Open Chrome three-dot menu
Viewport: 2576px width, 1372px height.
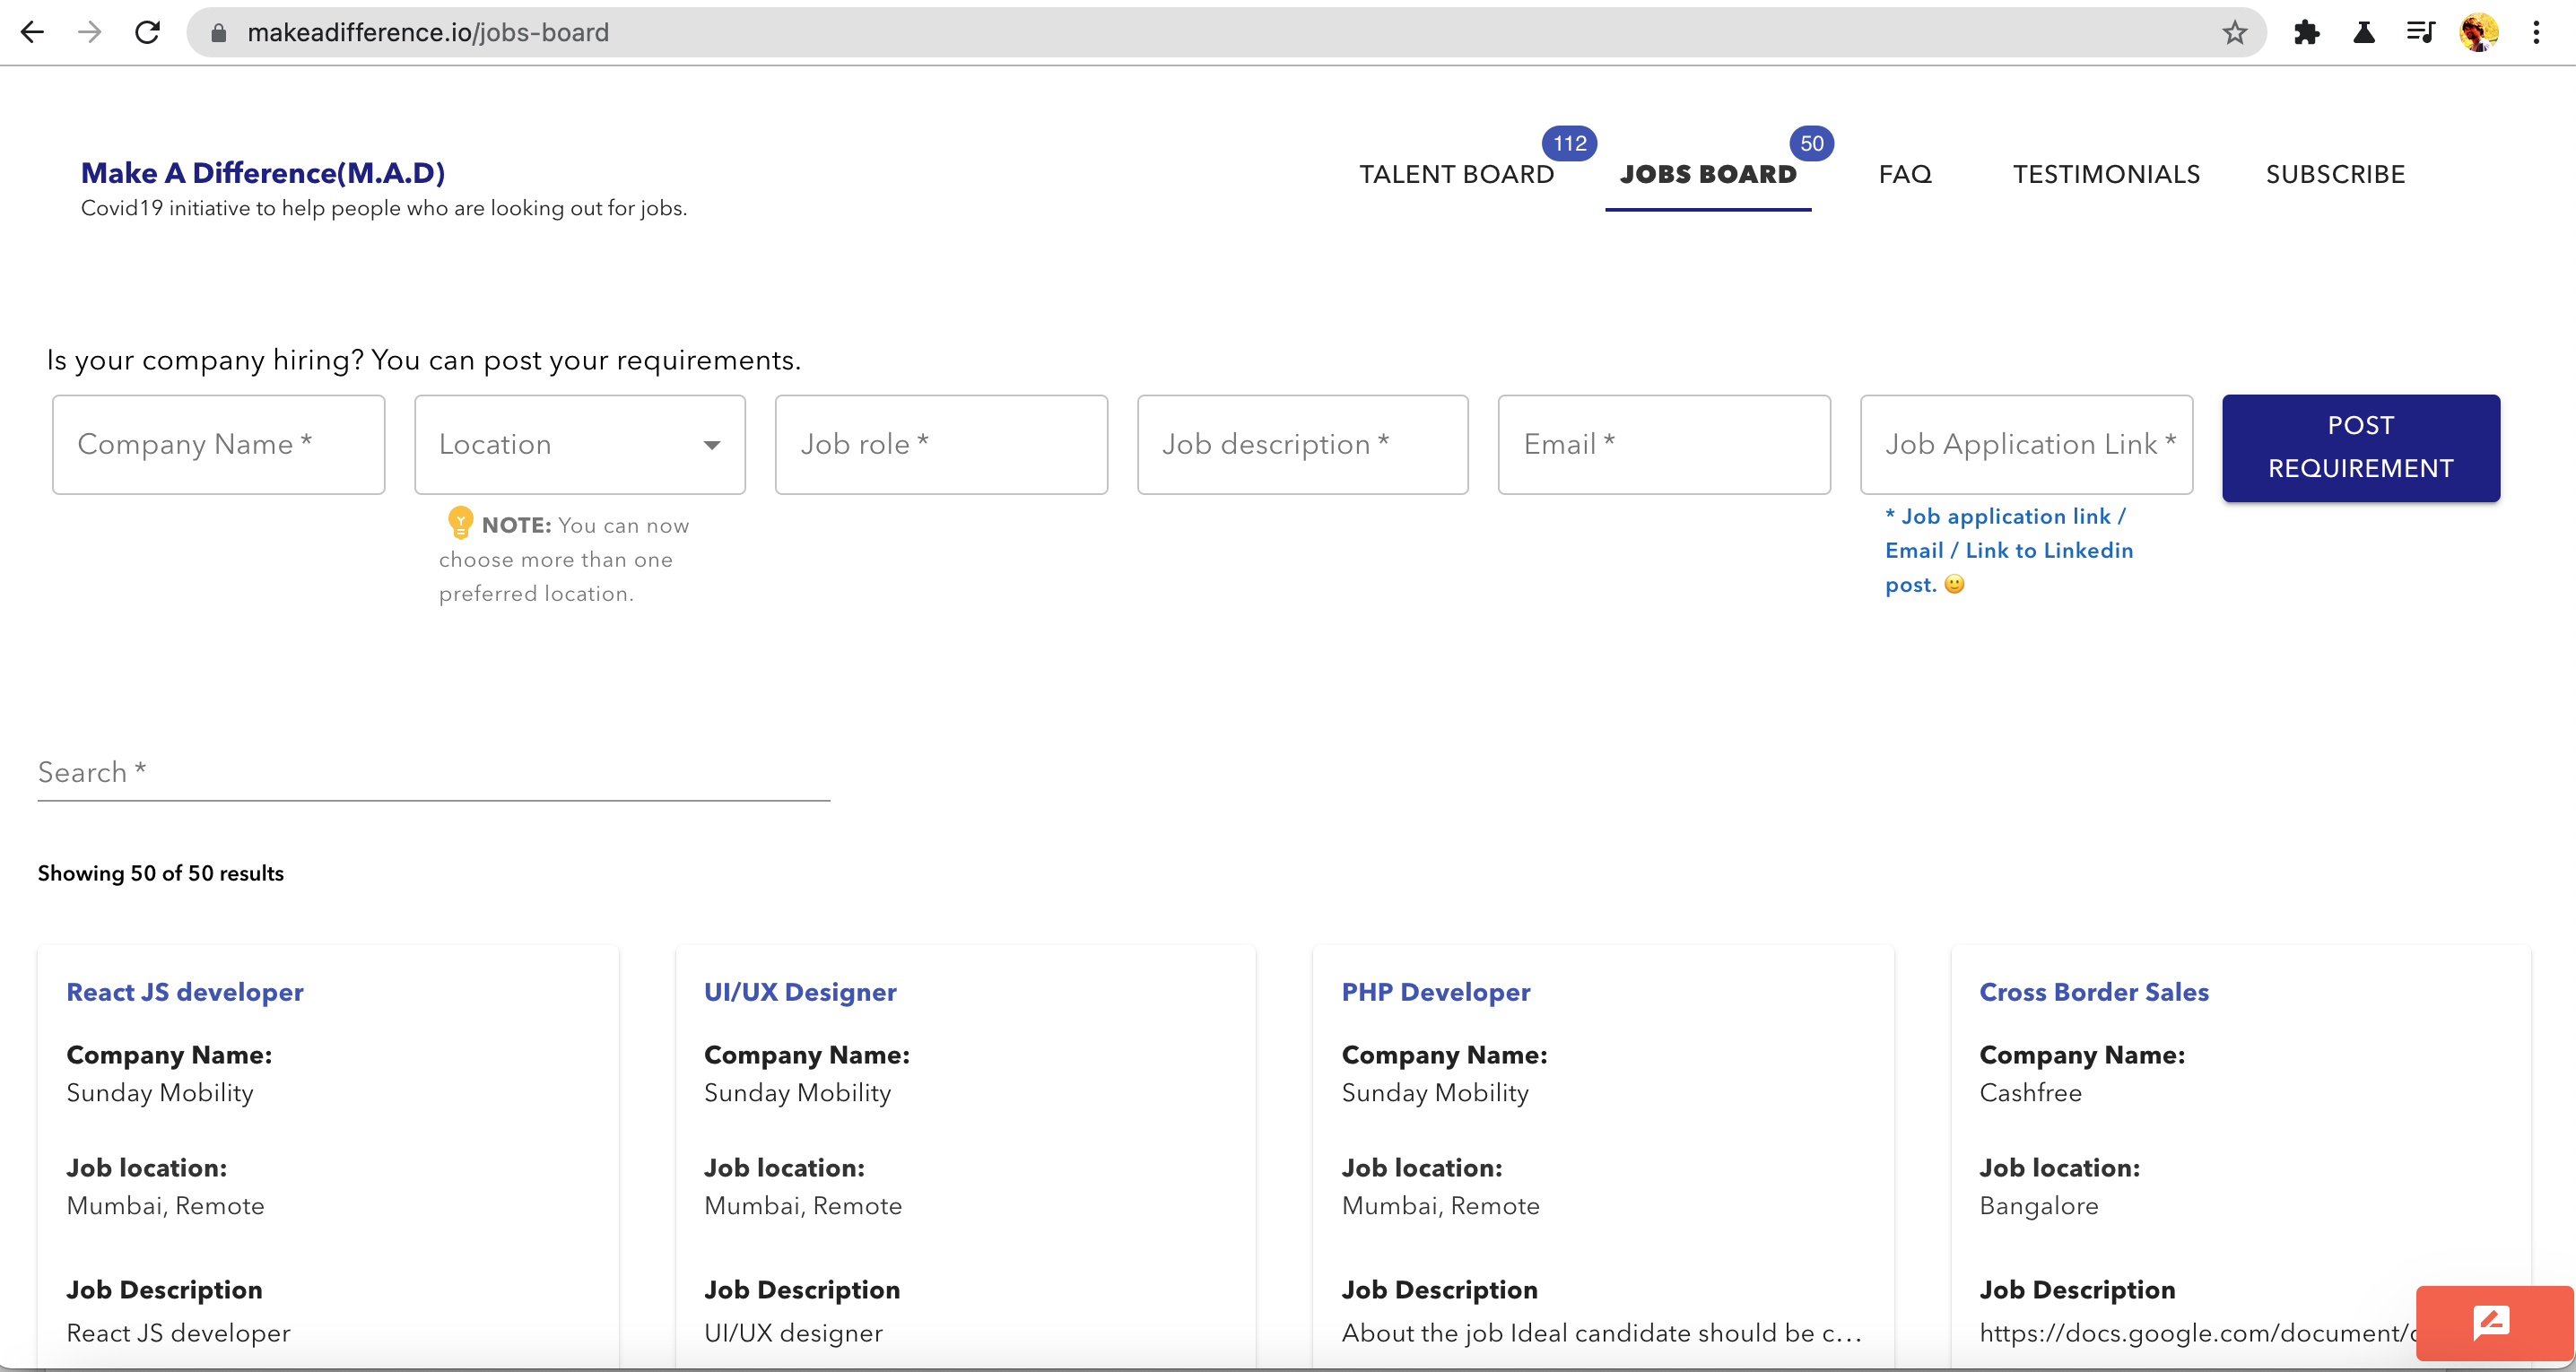coord(2536,32)
